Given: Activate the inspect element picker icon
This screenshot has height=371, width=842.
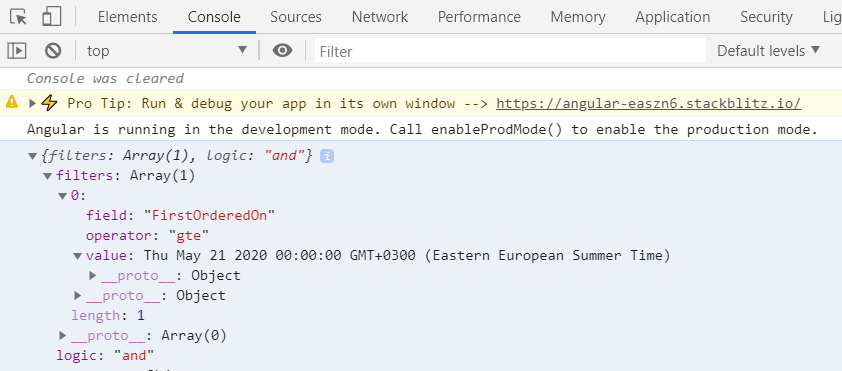Looking at the screenshot, I should (x=19, y=17).
